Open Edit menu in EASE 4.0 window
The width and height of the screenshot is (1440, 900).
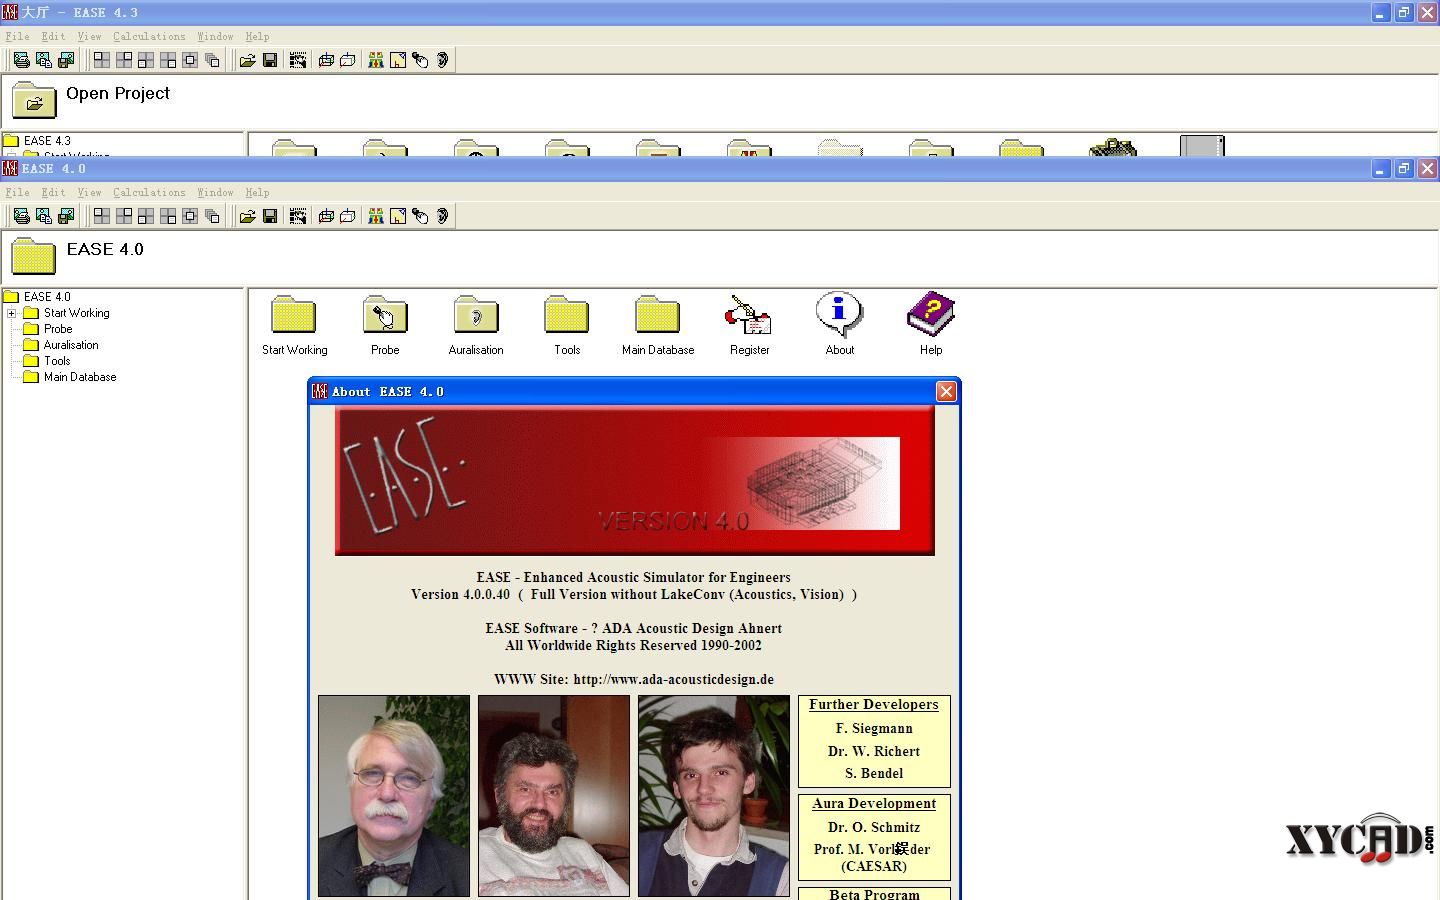point(53,192)
